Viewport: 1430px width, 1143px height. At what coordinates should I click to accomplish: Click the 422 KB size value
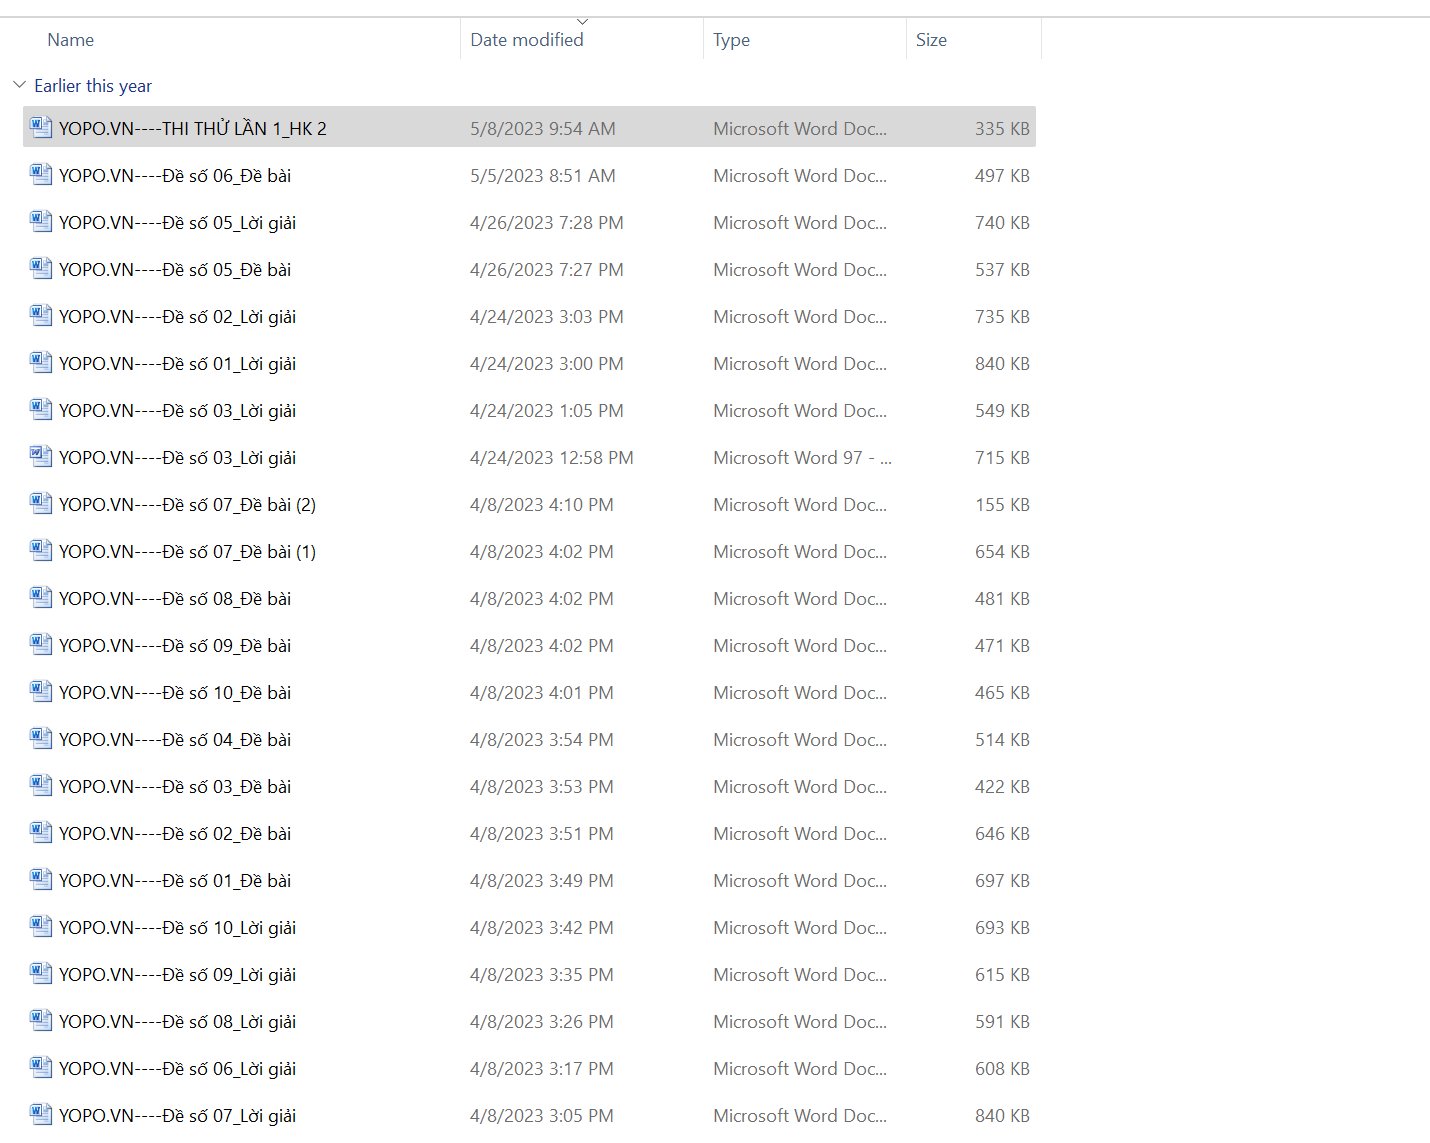tap(1002, 786)
